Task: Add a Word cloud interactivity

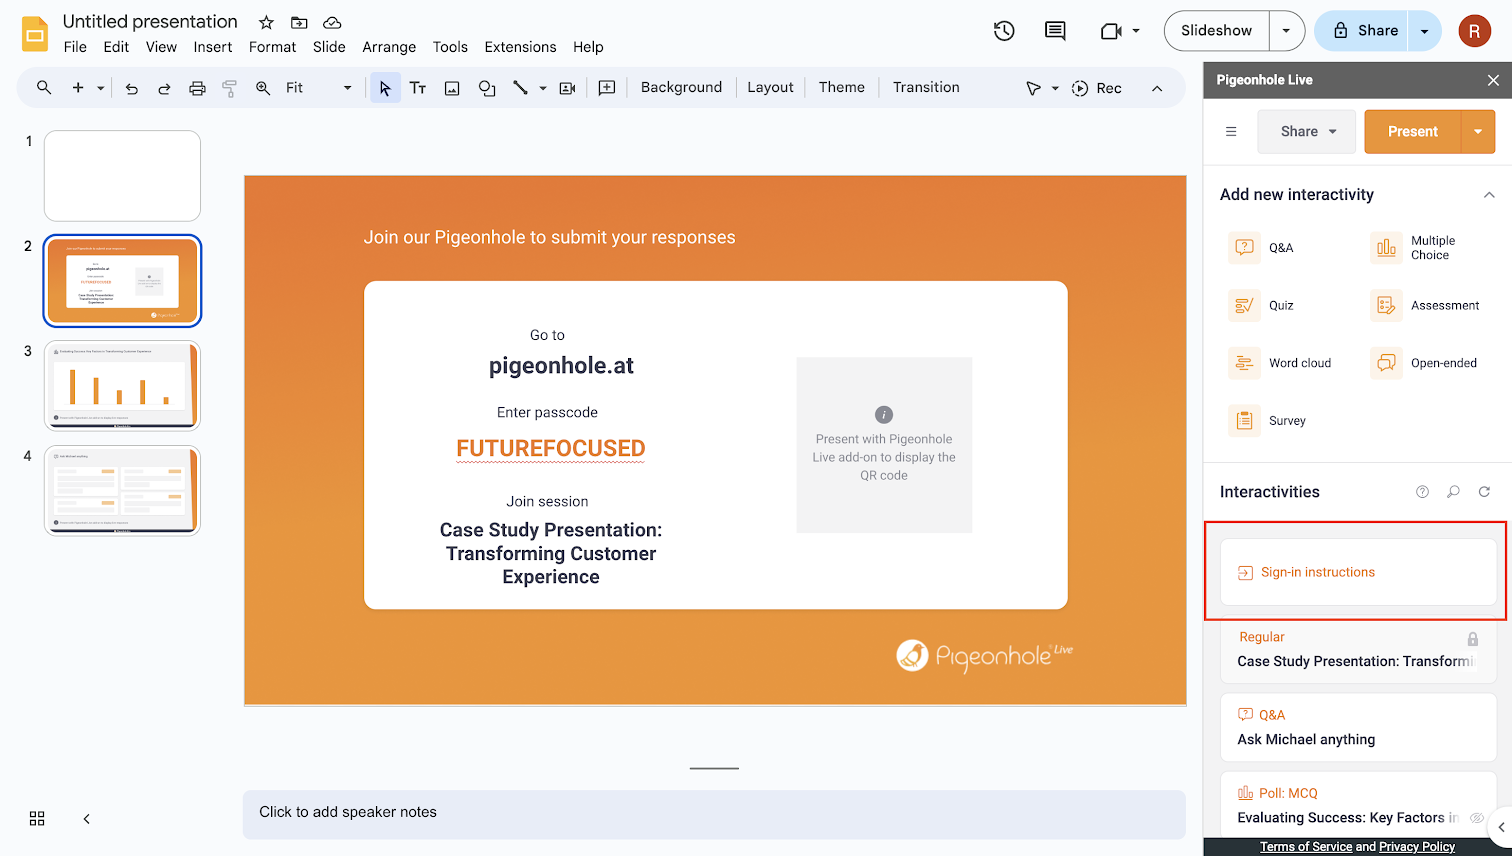Action: tap(1281, 363)
